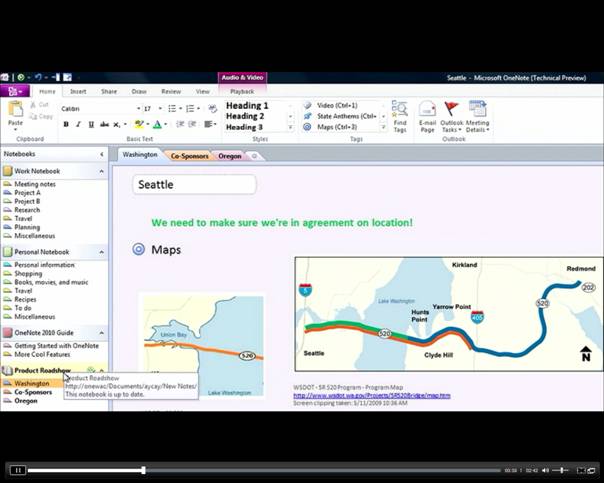Open the font color dropdown arrow

click(x=166, y=124)
